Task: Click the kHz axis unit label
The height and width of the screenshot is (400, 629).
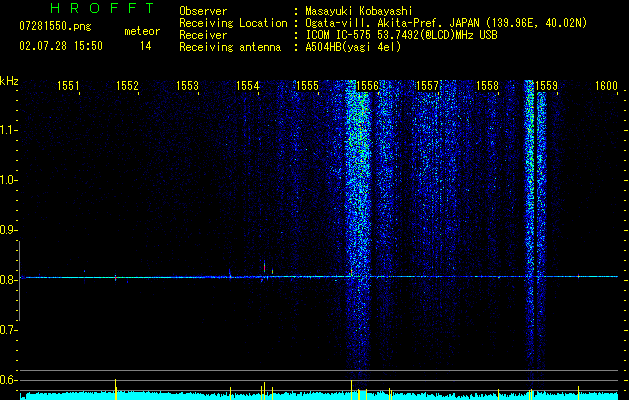Action: [x=9, y=81]
